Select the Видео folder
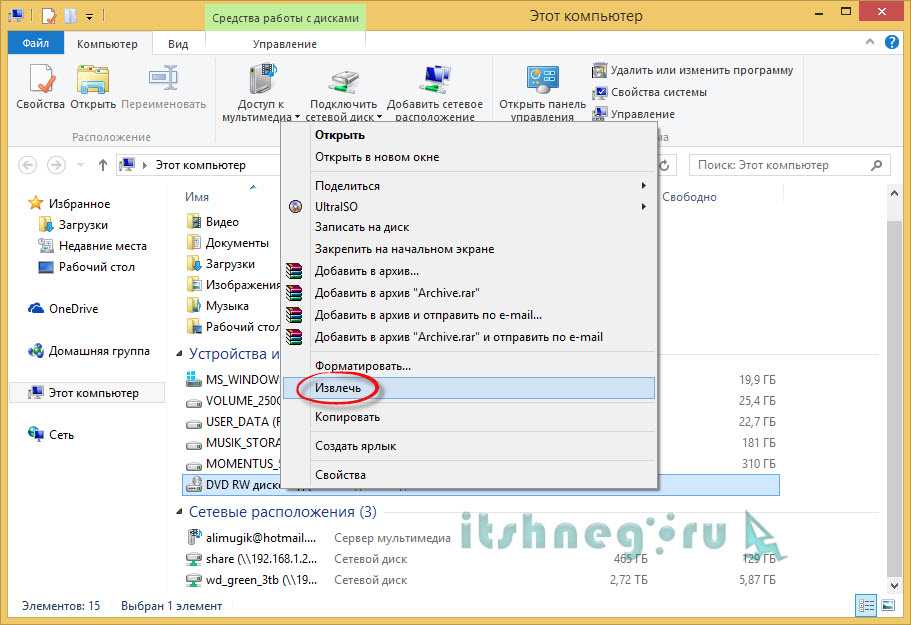 pos(213,222)
